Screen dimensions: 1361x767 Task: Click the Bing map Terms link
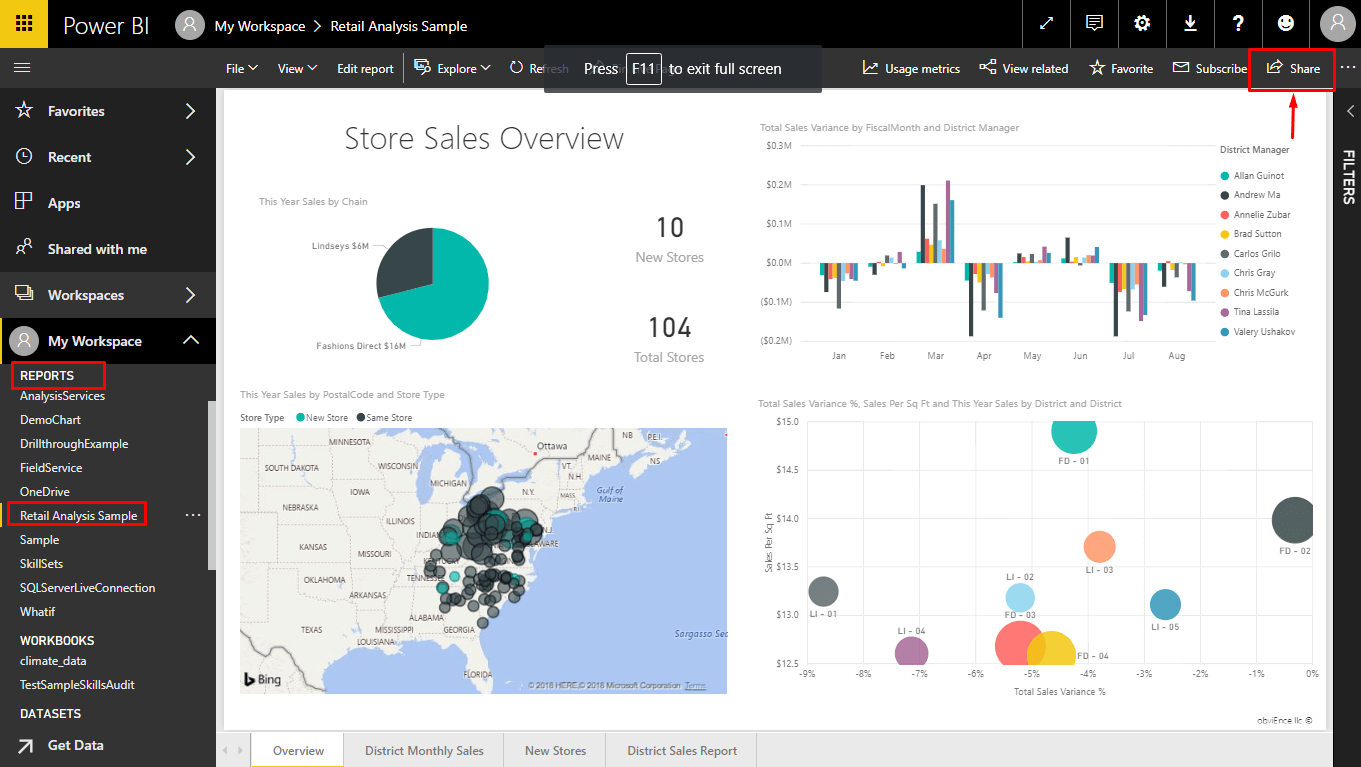pos(695,686)
